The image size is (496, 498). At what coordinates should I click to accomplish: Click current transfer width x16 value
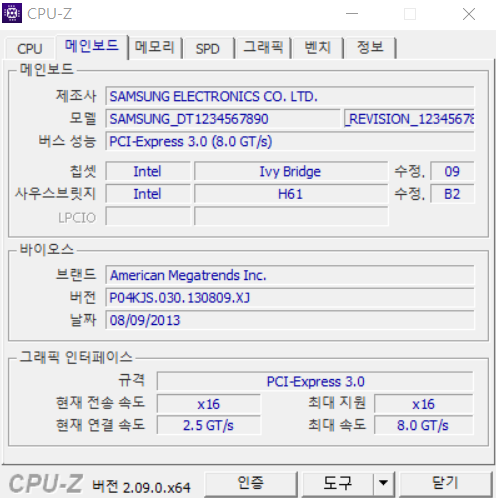click(x=209, y=404)
